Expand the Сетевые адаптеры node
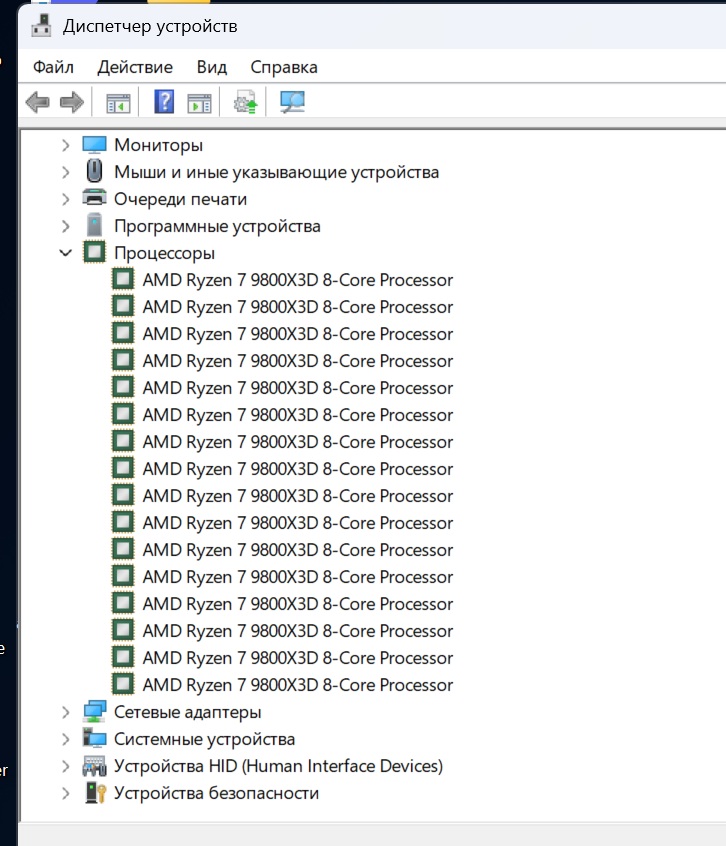 65,712
